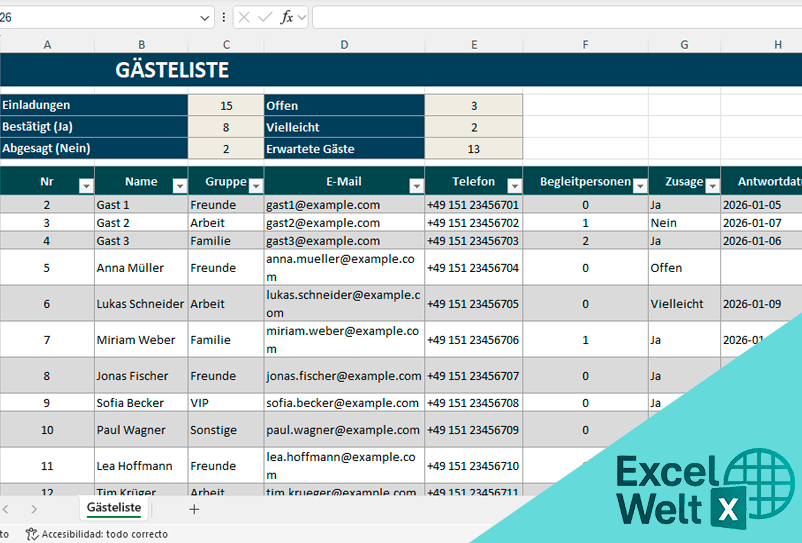Click anna.mueller@example.com email cell
This screenshot has width=802, height=543.
click(x=344, y=267)
